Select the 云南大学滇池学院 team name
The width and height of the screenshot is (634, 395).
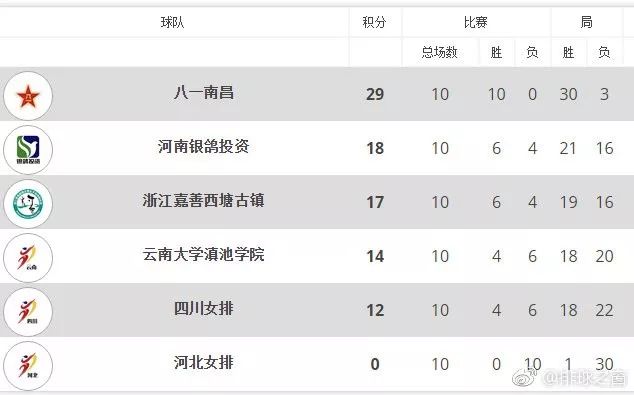(x=203, y=254)
